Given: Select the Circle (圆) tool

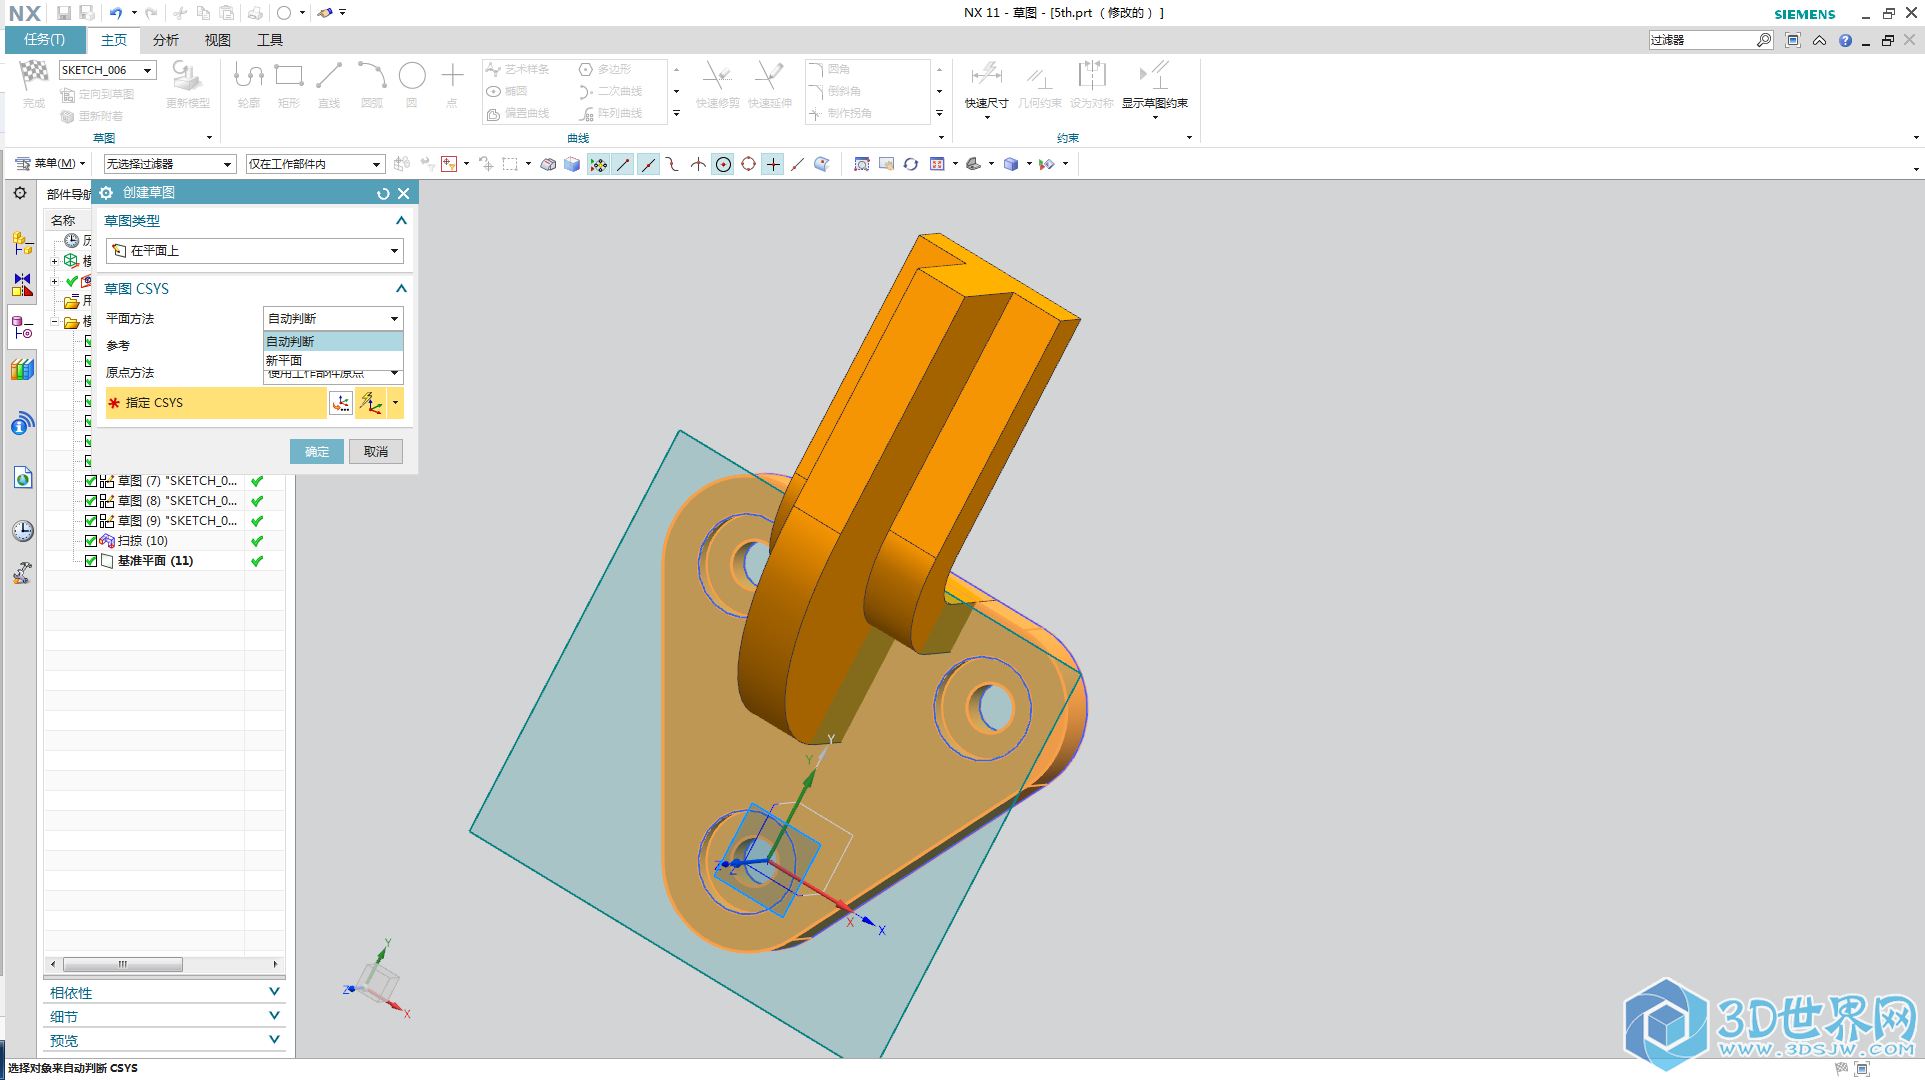Looking at the screenshot, I should coord(412,76).
